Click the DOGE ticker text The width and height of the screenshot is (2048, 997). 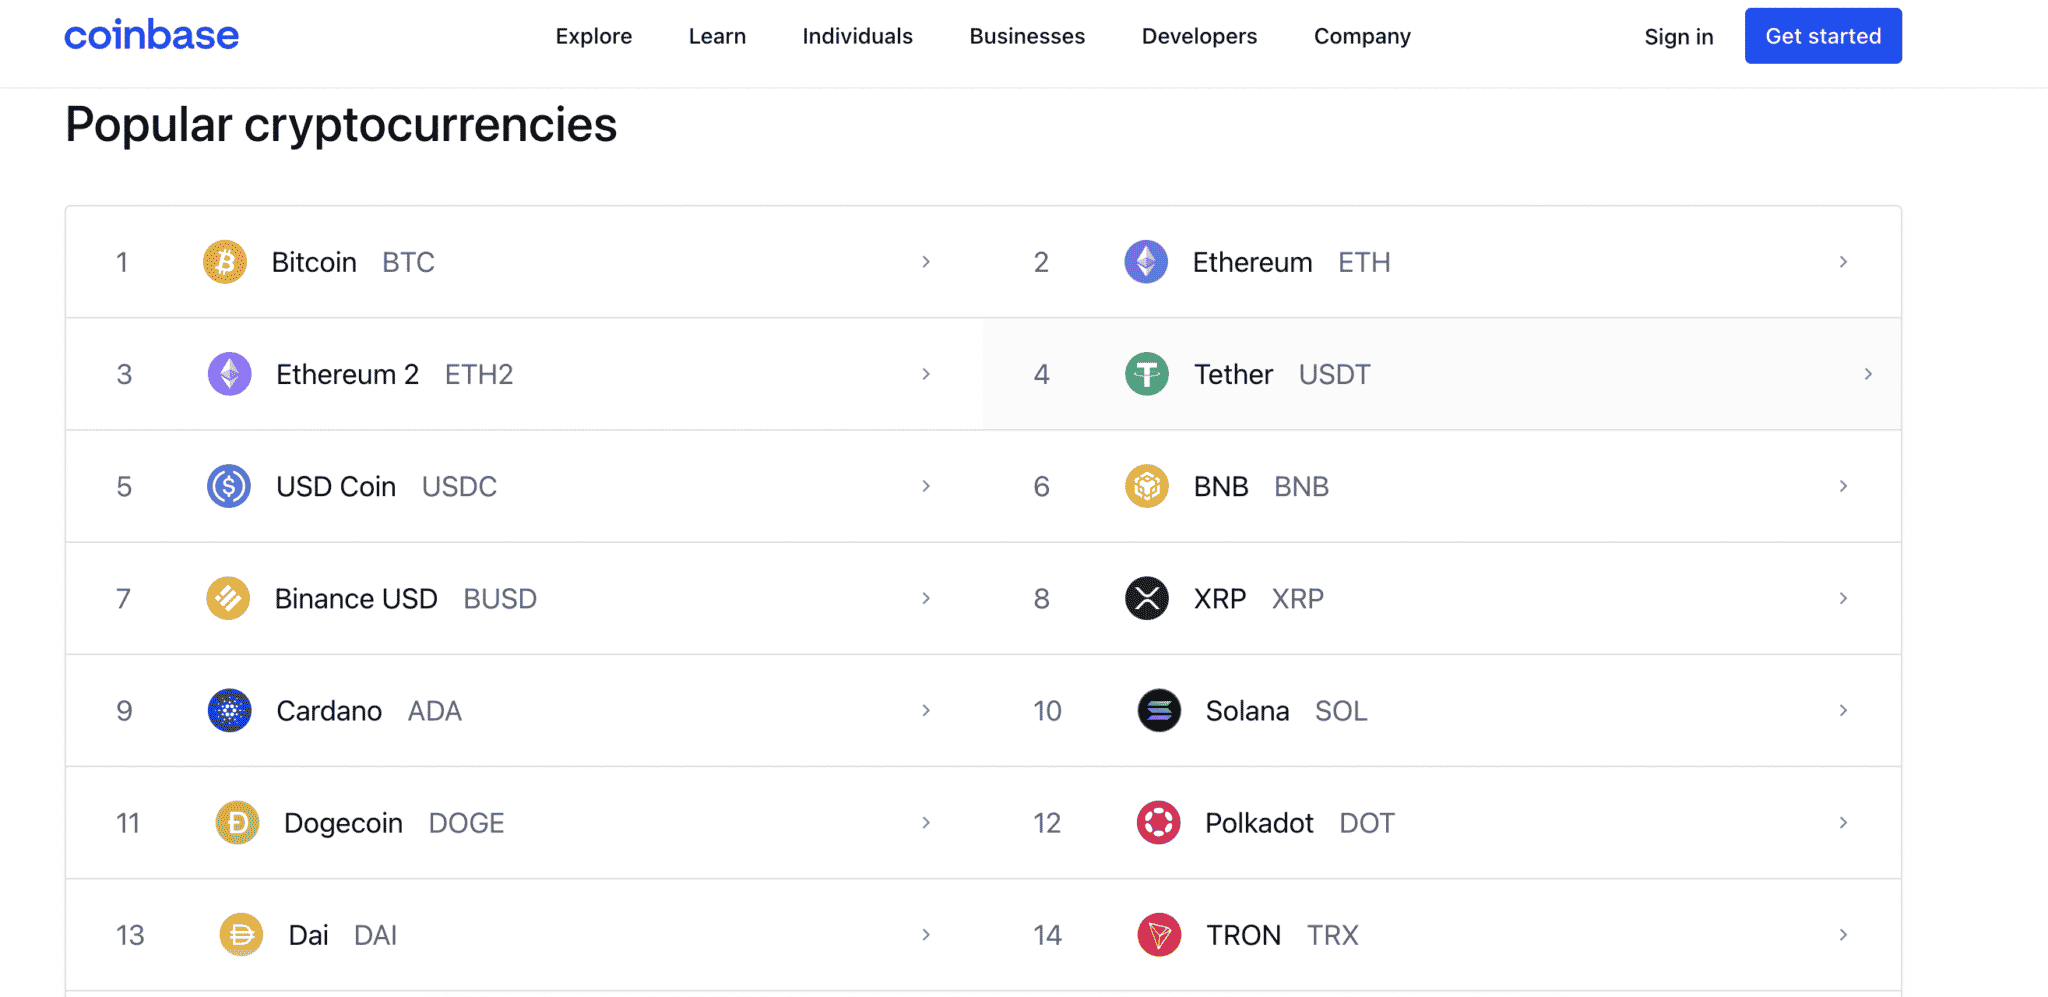point(466,823)
